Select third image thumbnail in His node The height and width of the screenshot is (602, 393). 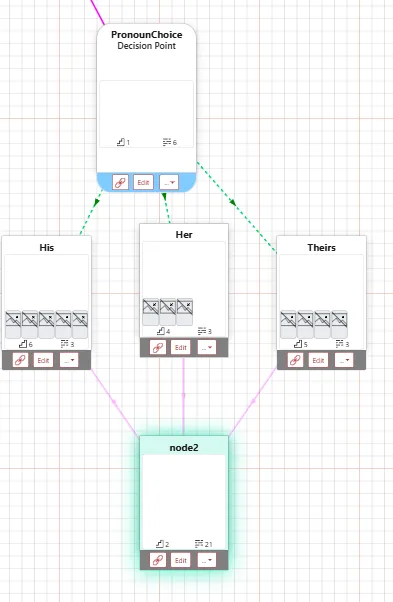(x=46, y=324)
